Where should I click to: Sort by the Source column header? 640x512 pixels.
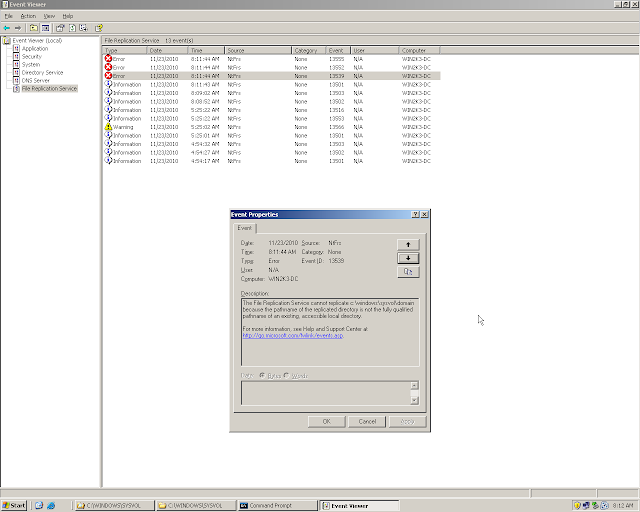tap(258, 51)
